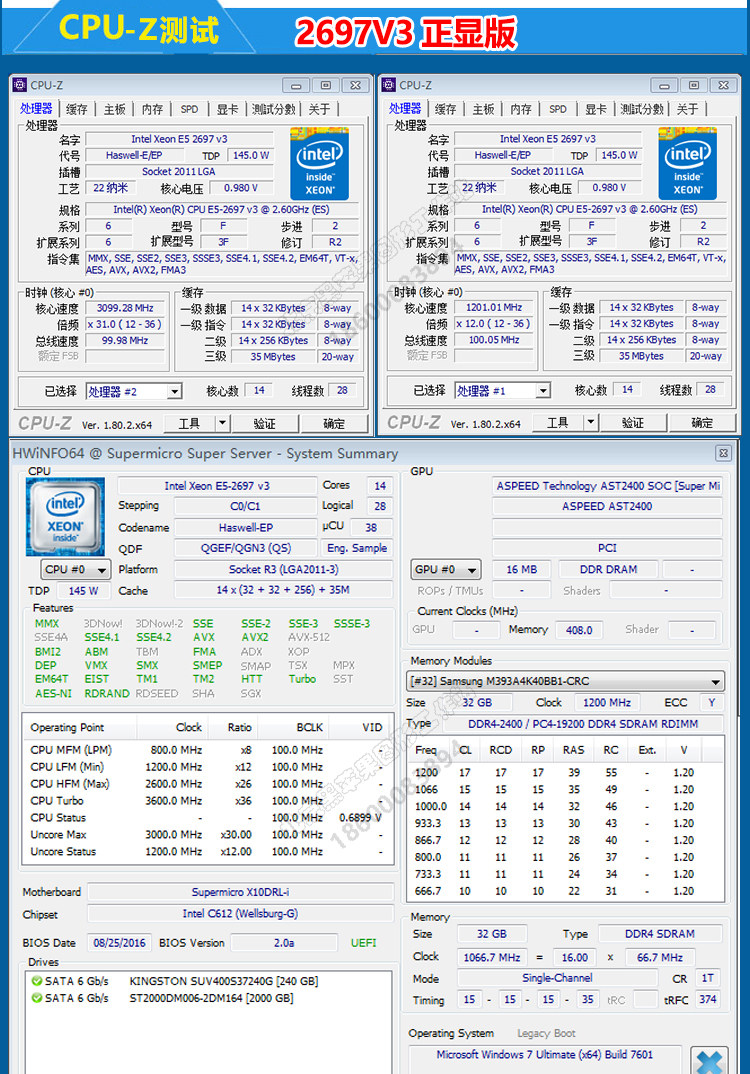The image size is (750, 1074).
Task: Click the 3099.28 MHz core speed field in the left CPU-Z window
Action: (125, 308)
